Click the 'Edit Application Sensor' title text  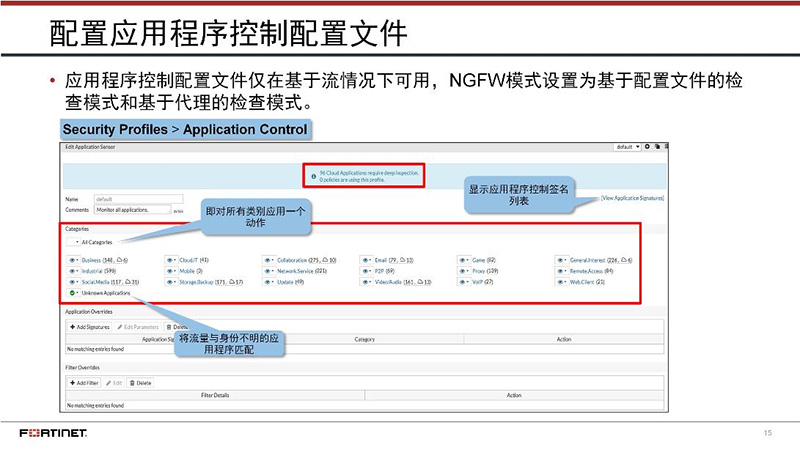click(x=90, y=147)
